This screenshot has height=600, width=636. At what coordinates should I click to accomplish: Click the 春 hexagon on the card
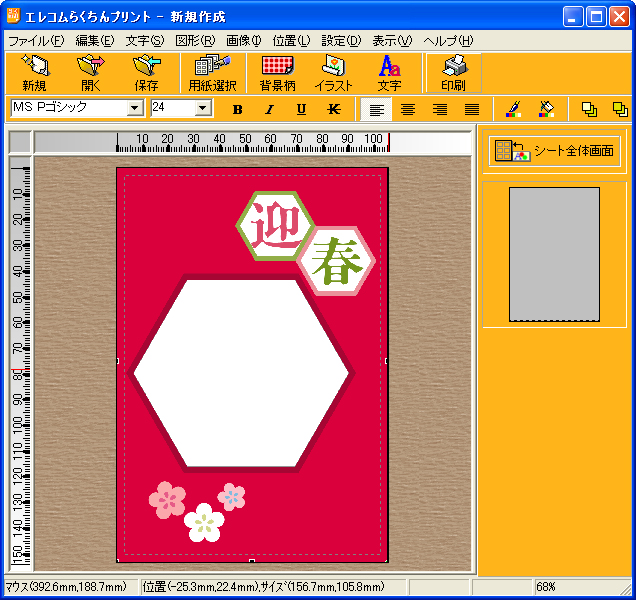337,261
